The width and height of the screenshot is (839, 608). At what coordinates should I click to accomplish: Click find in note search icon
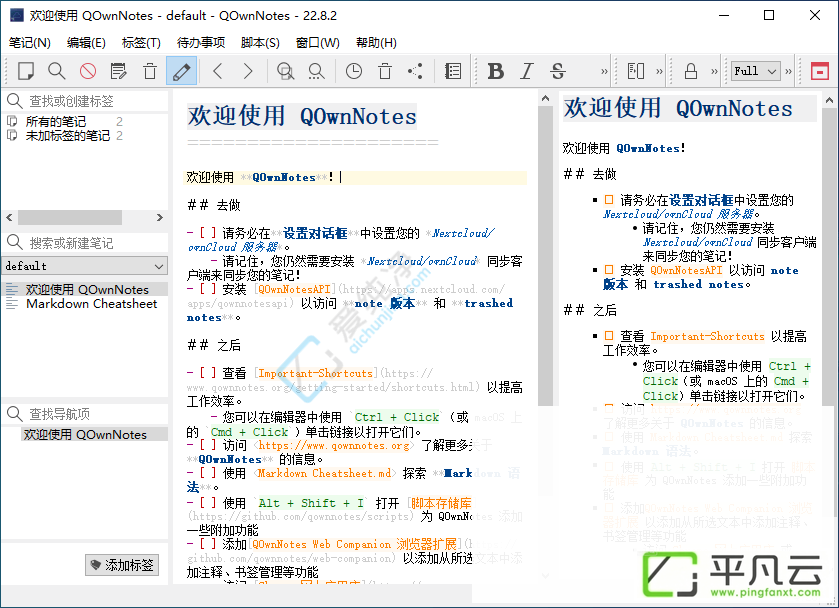(285, 71)
